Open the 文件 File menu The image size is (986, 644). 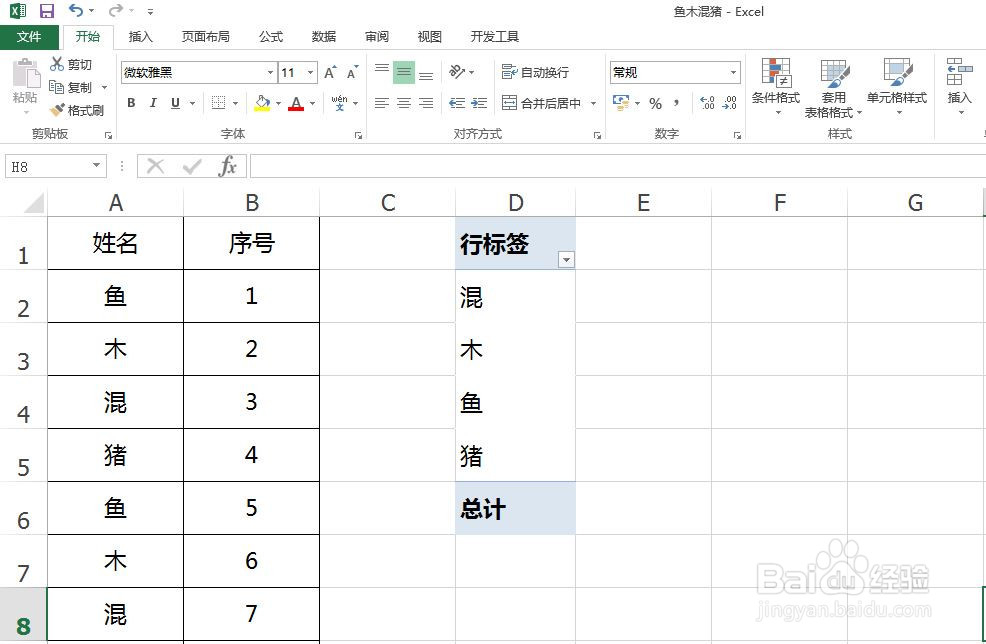(29, 36)
